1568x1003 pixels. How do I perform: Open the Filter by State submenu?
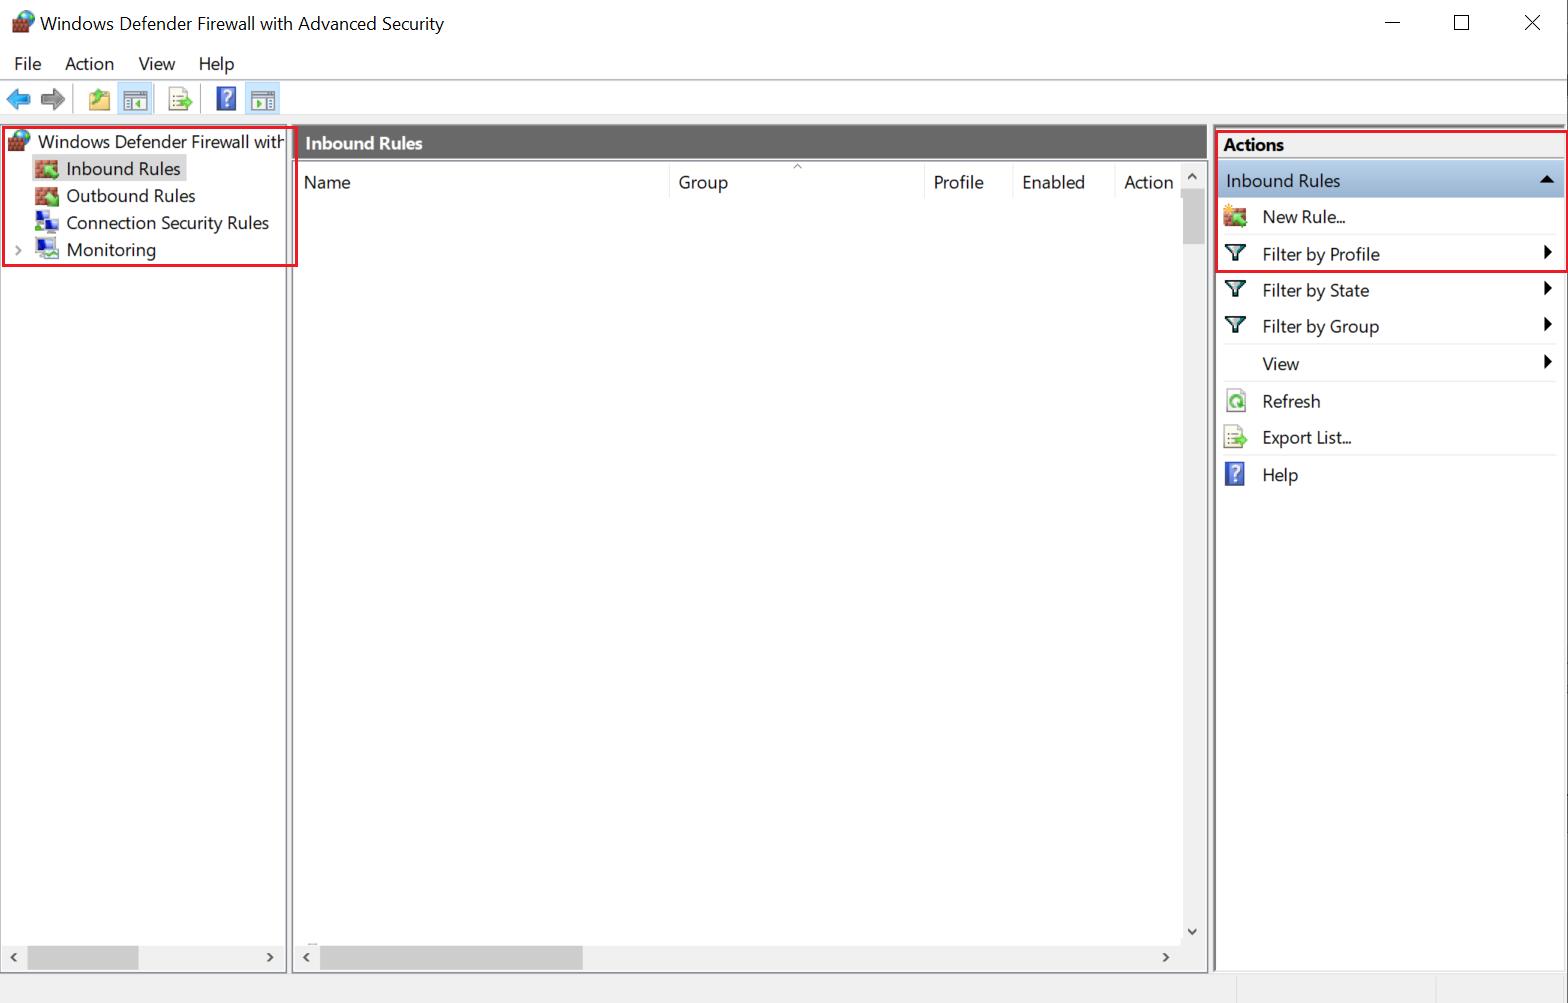(x=1315, y=290)
